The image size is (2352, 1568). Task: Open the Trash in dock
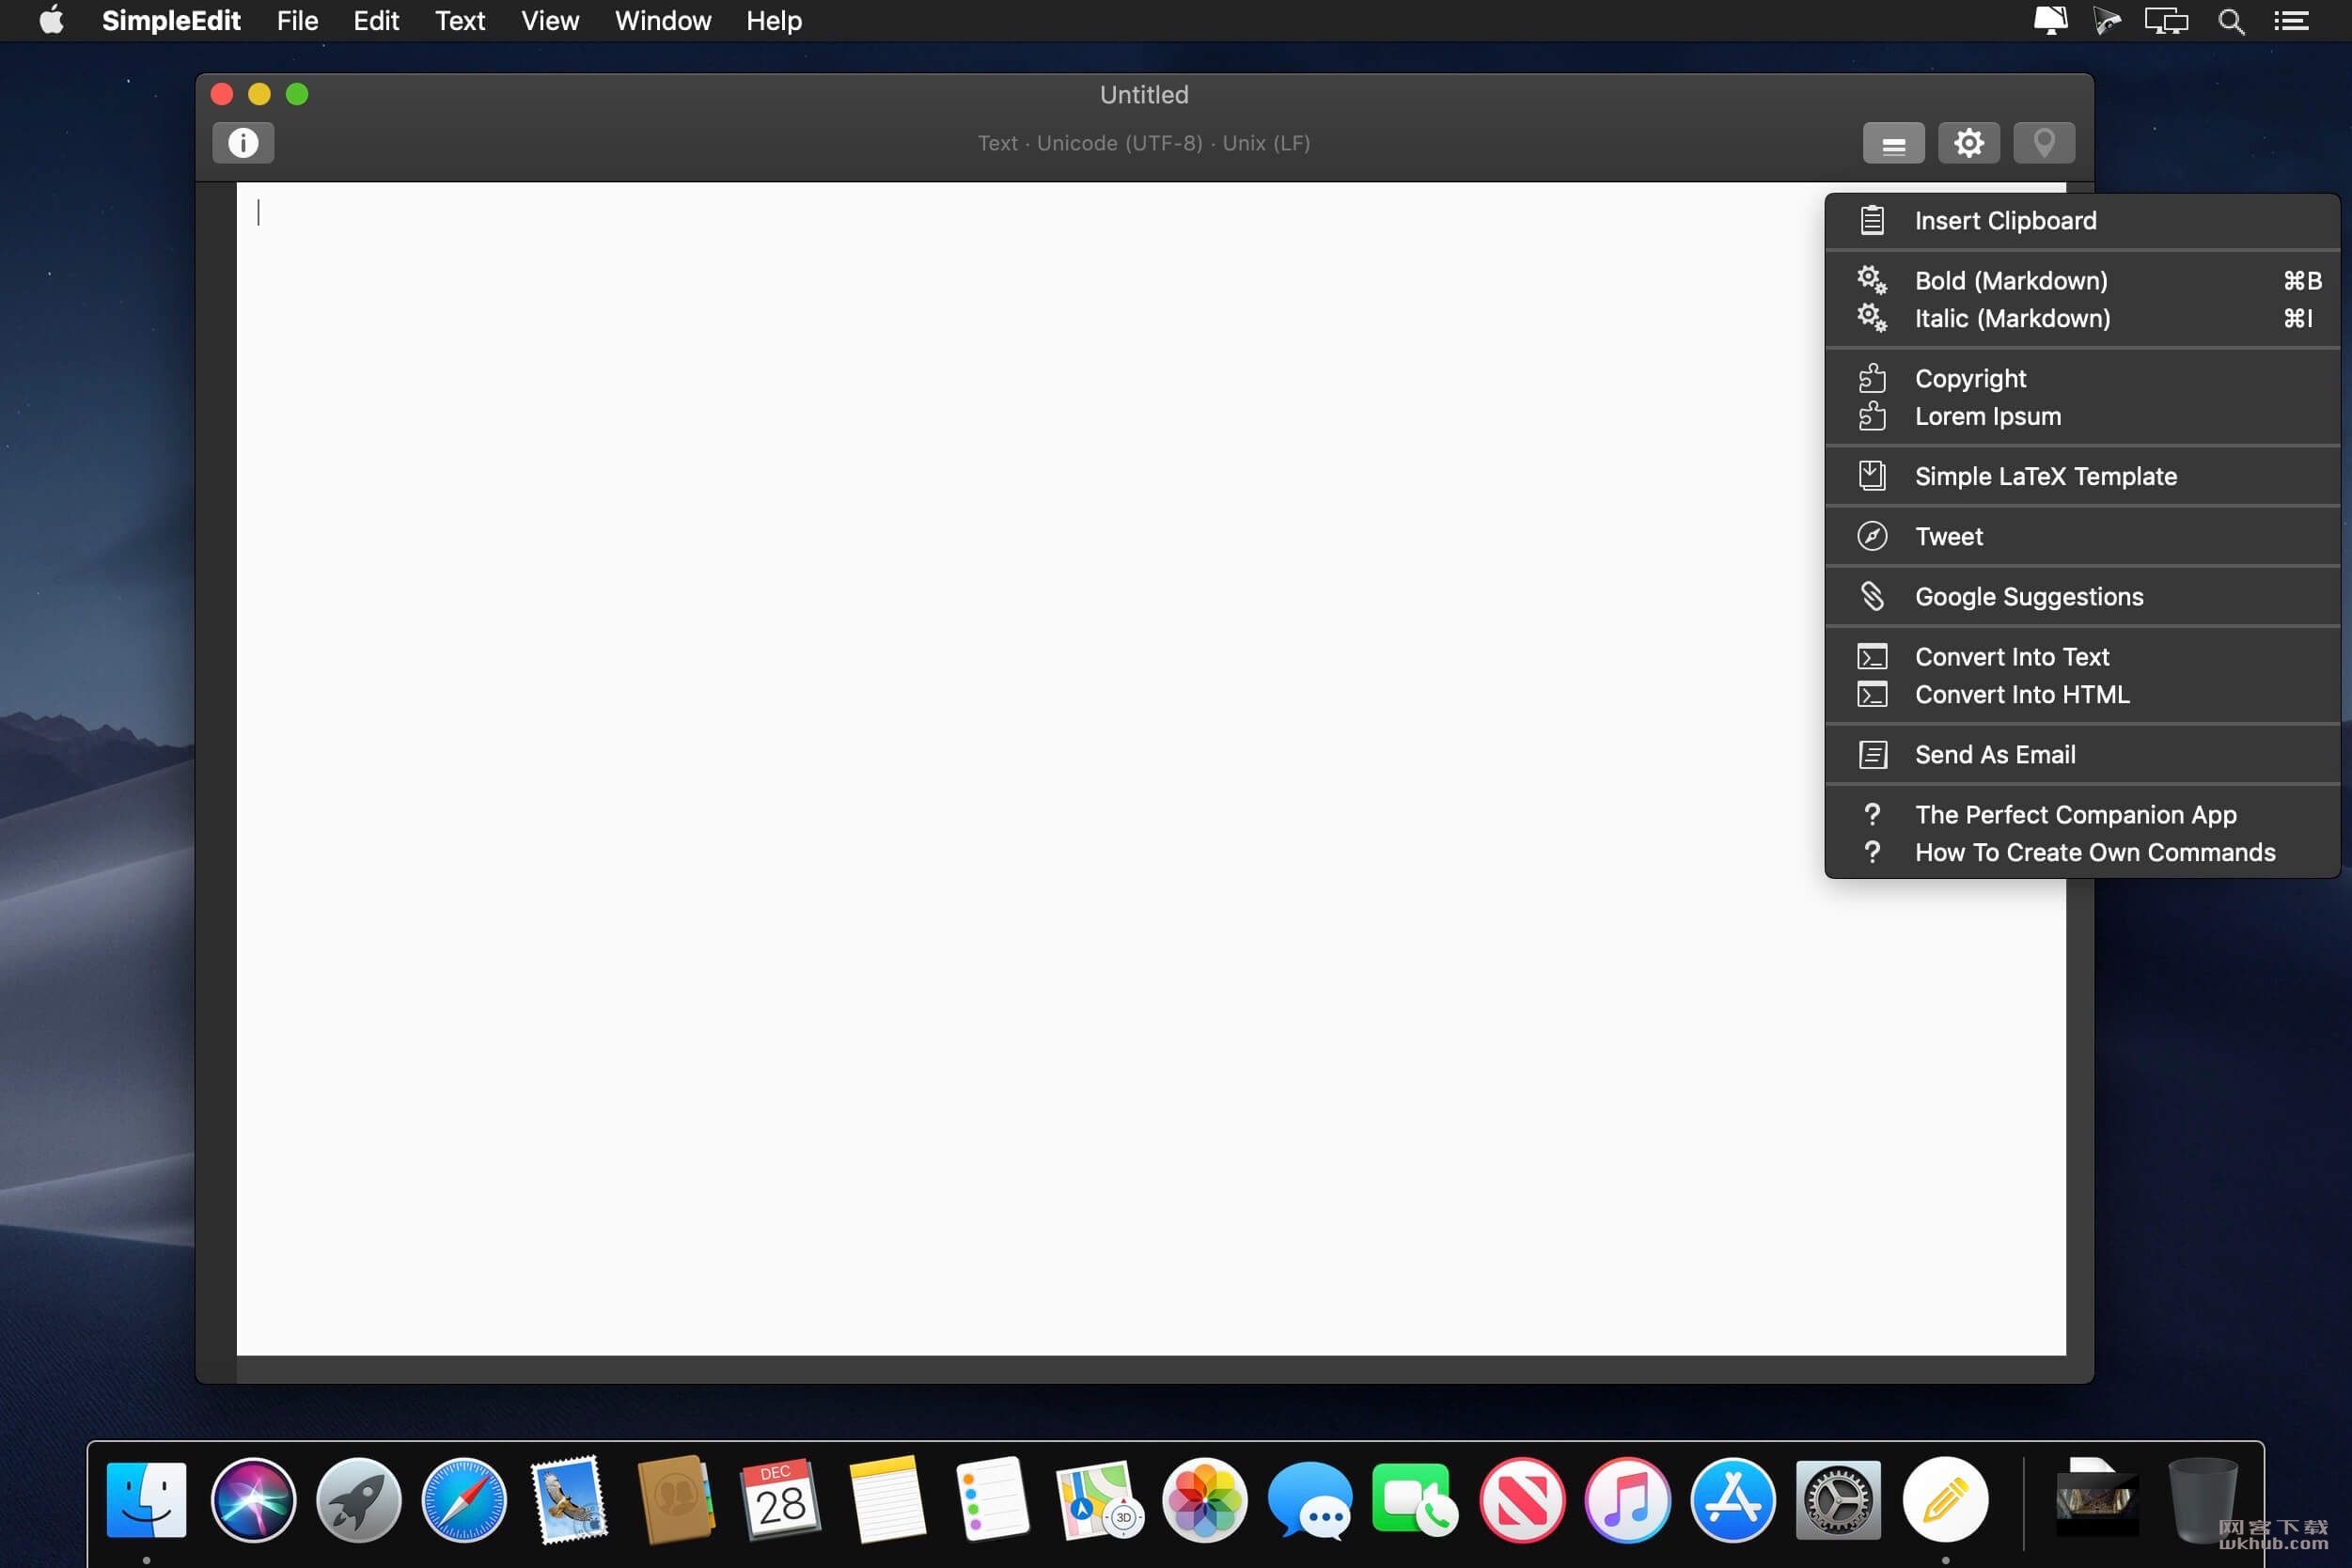pos(2203,1500)
